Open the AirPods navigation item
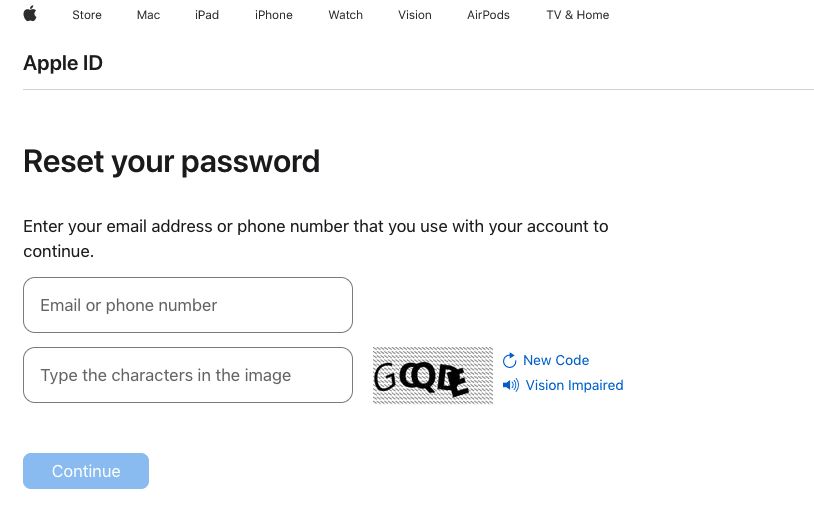 point(488,15)
